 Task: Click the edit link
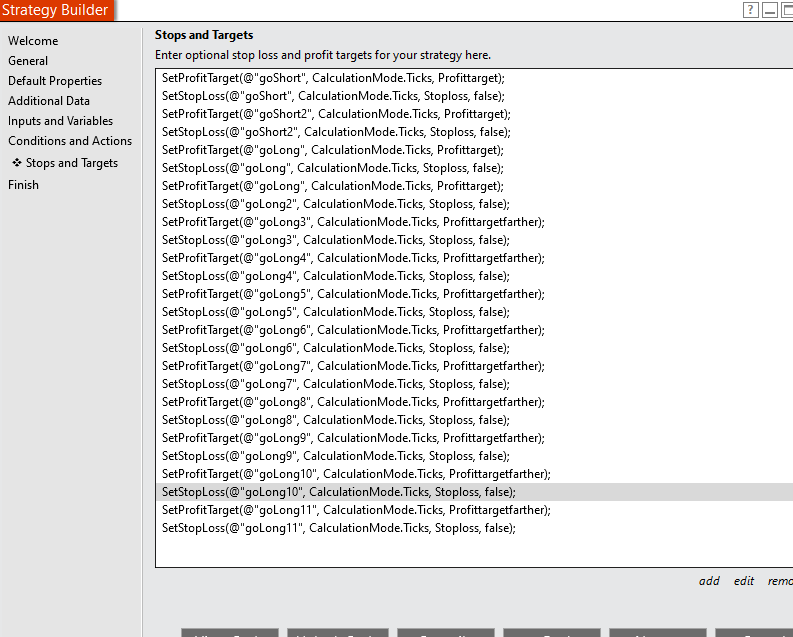click(x=743, y=581)
